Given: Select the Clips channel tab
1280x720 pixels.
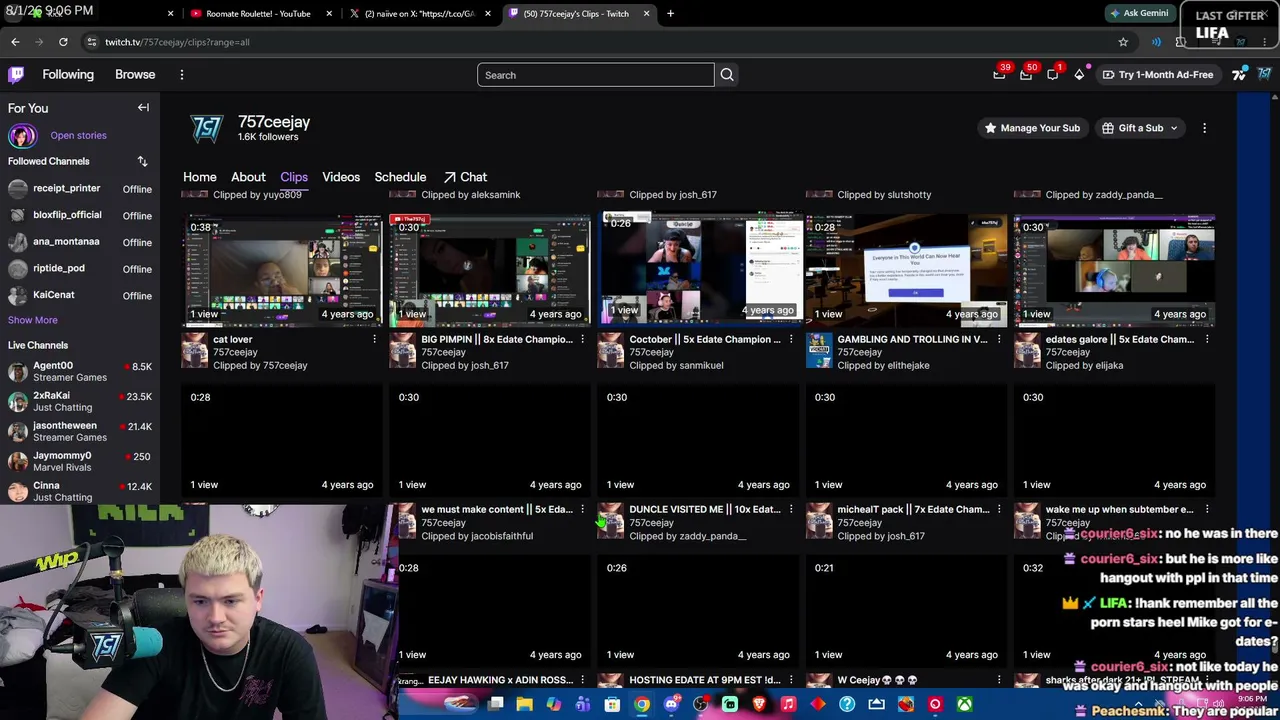Looking at the screenshot, I should tap(294, 177).
